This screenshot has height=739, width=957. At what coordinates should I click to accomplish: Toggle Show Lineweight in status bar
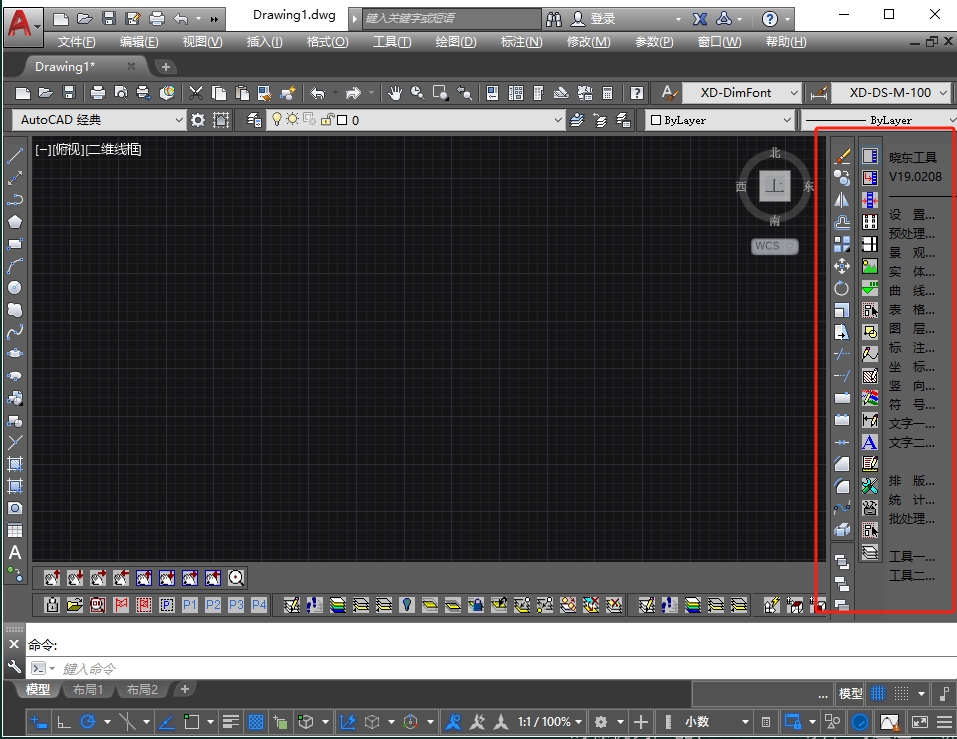tap(231, 723)
